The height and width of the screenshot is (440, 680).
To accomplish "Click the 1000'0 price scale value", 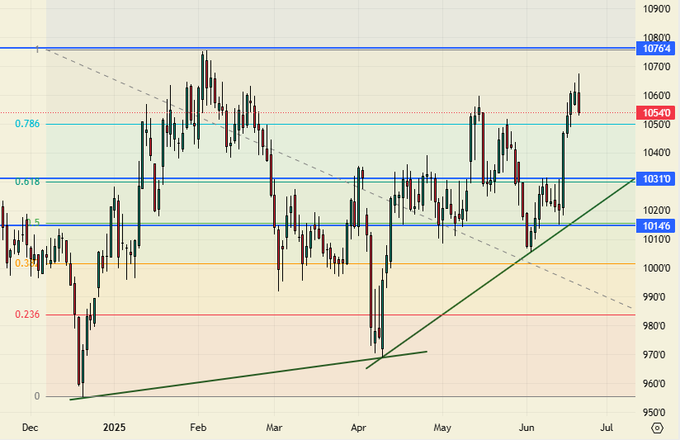I will [657, 268].
